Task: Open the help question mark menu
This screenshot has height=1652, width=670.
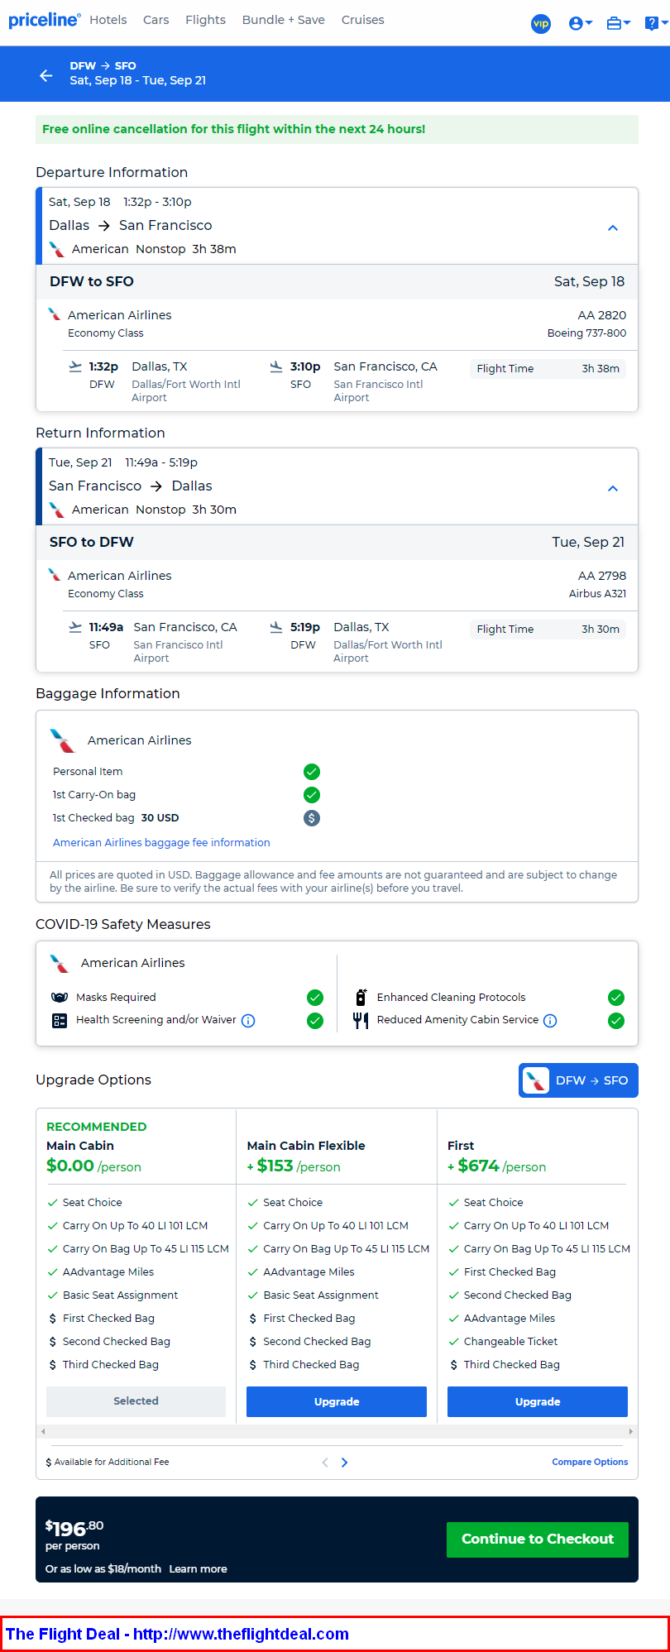Action: click(x=656, y=23)
